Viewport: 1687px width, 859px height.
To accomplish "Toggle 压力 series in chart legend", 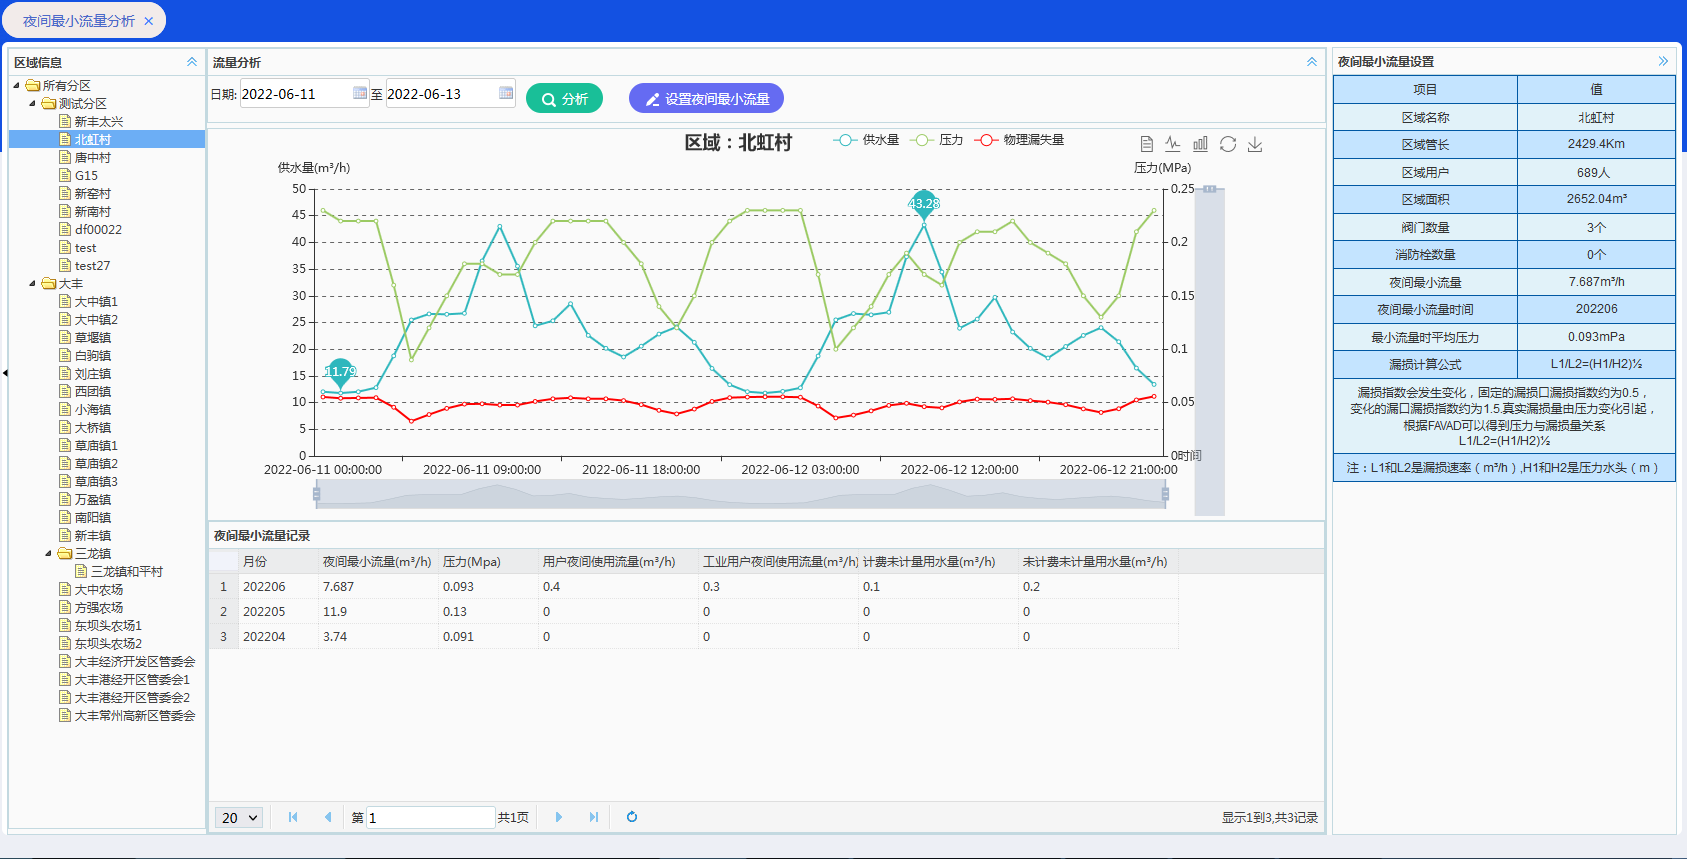I will 937,140.
